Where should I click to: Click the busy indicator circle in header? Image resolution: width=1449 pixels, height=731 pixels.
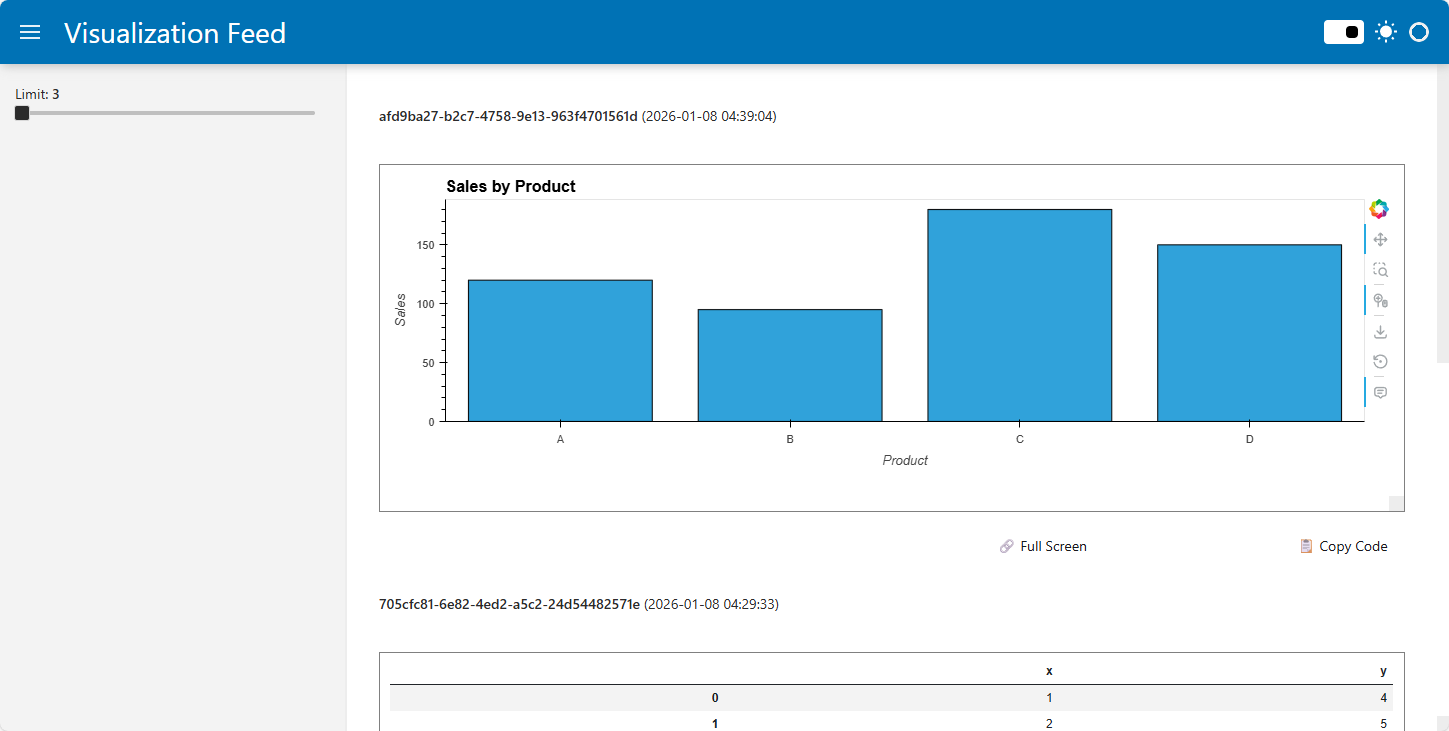click(x=1419, y=32)
